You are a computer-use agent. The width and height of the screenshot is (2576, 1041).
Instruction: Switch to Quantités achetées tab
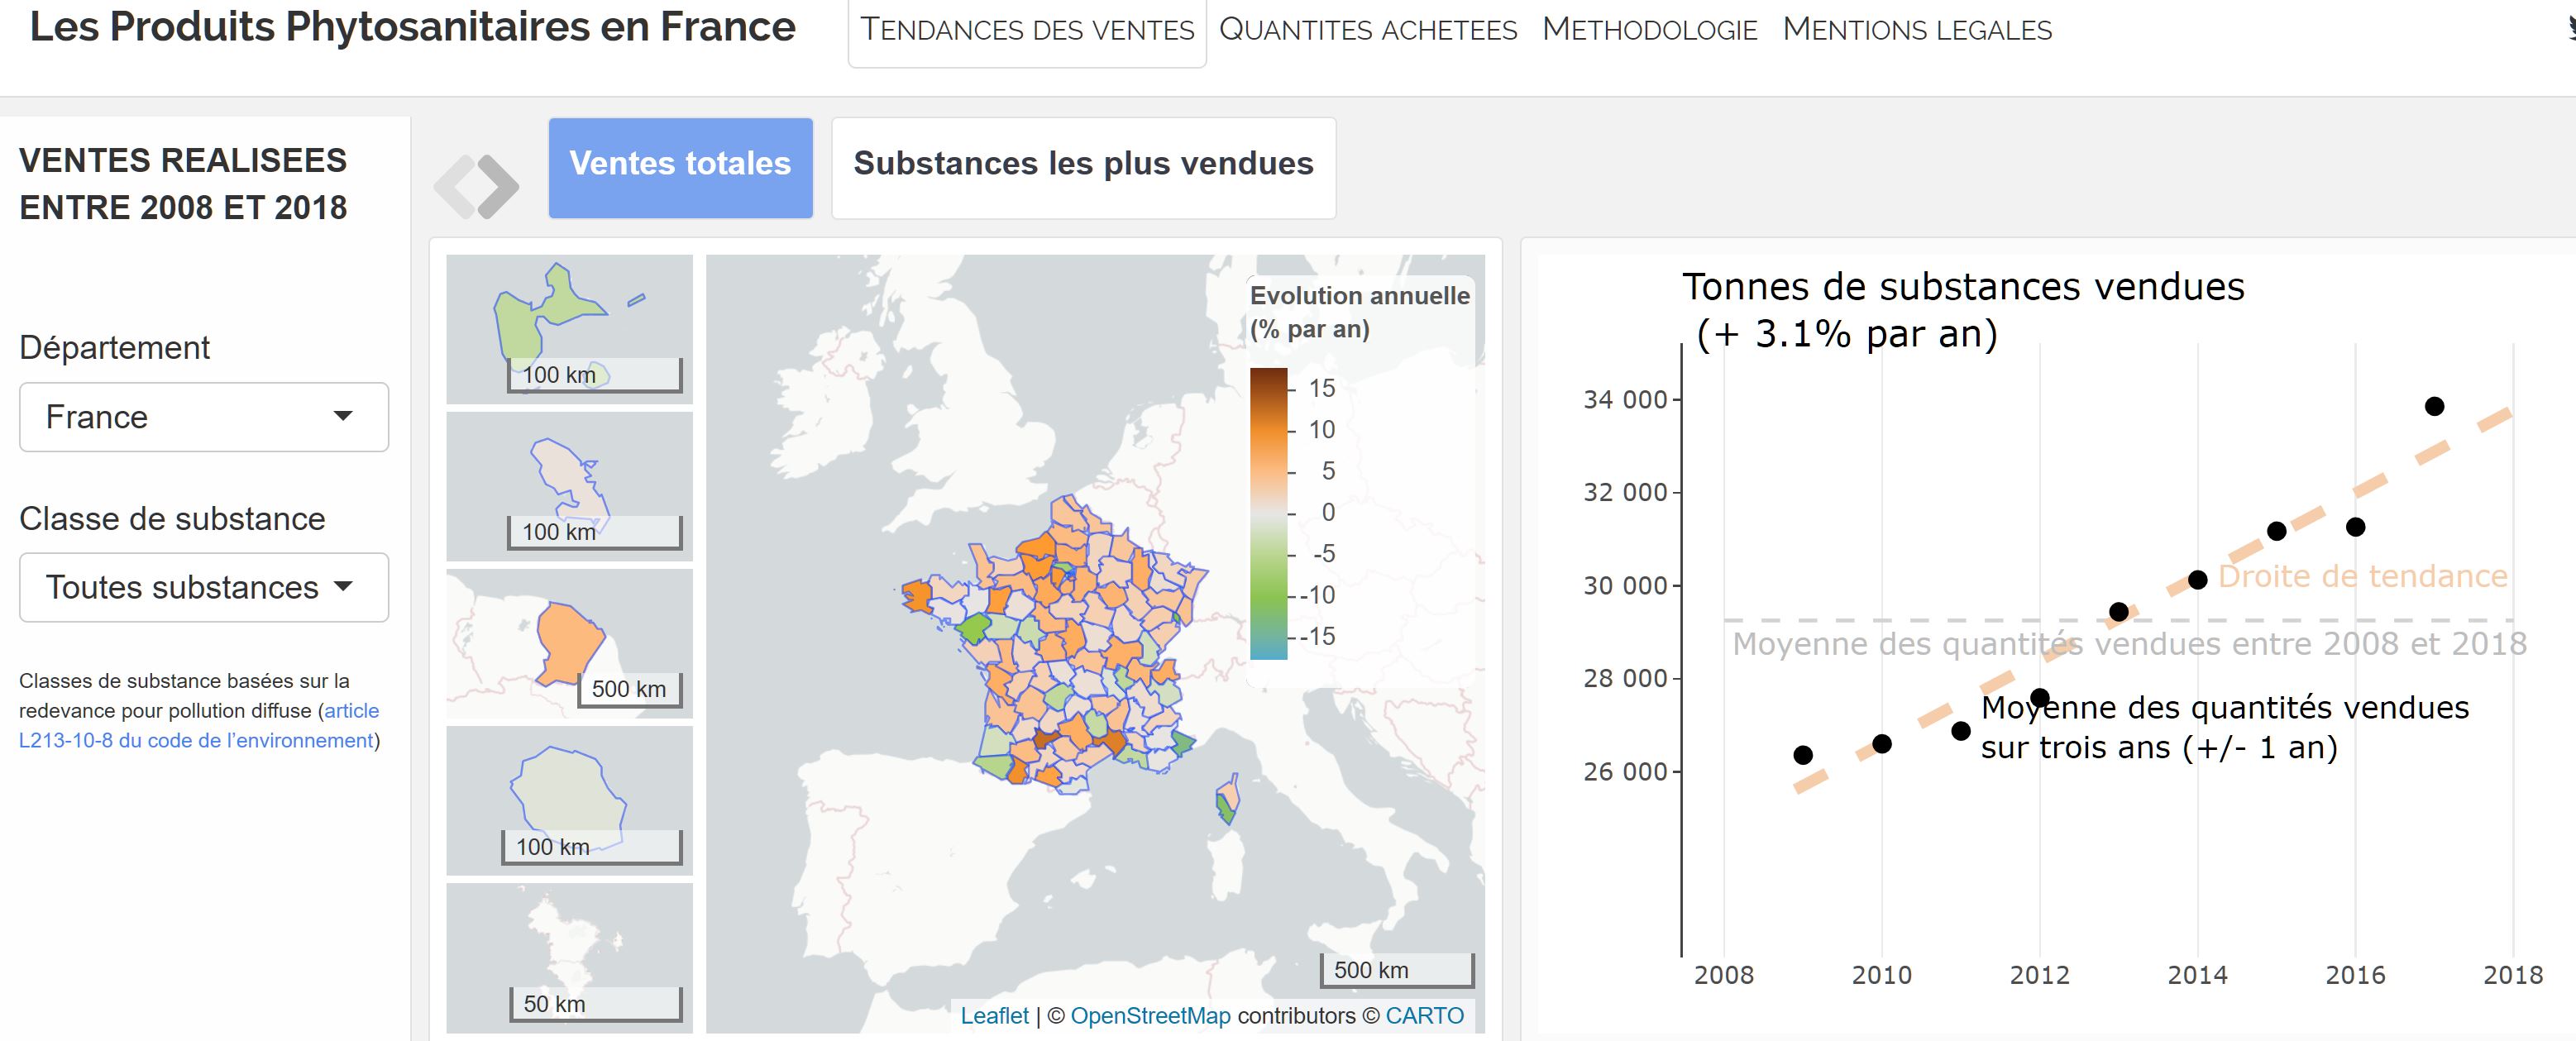[x=1368, y=30]
